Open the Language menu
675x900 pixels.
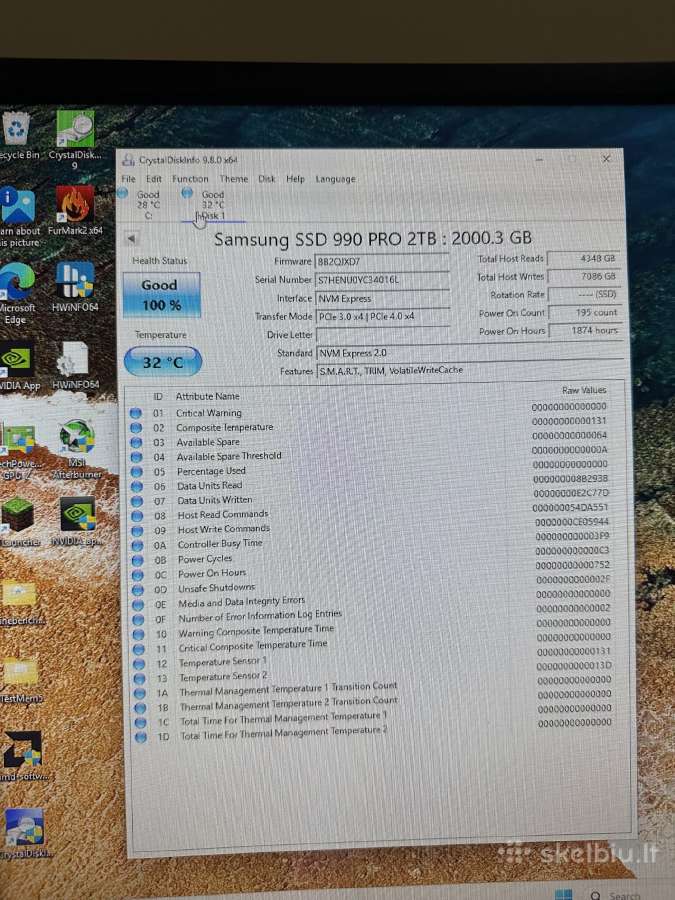[335, 179]
